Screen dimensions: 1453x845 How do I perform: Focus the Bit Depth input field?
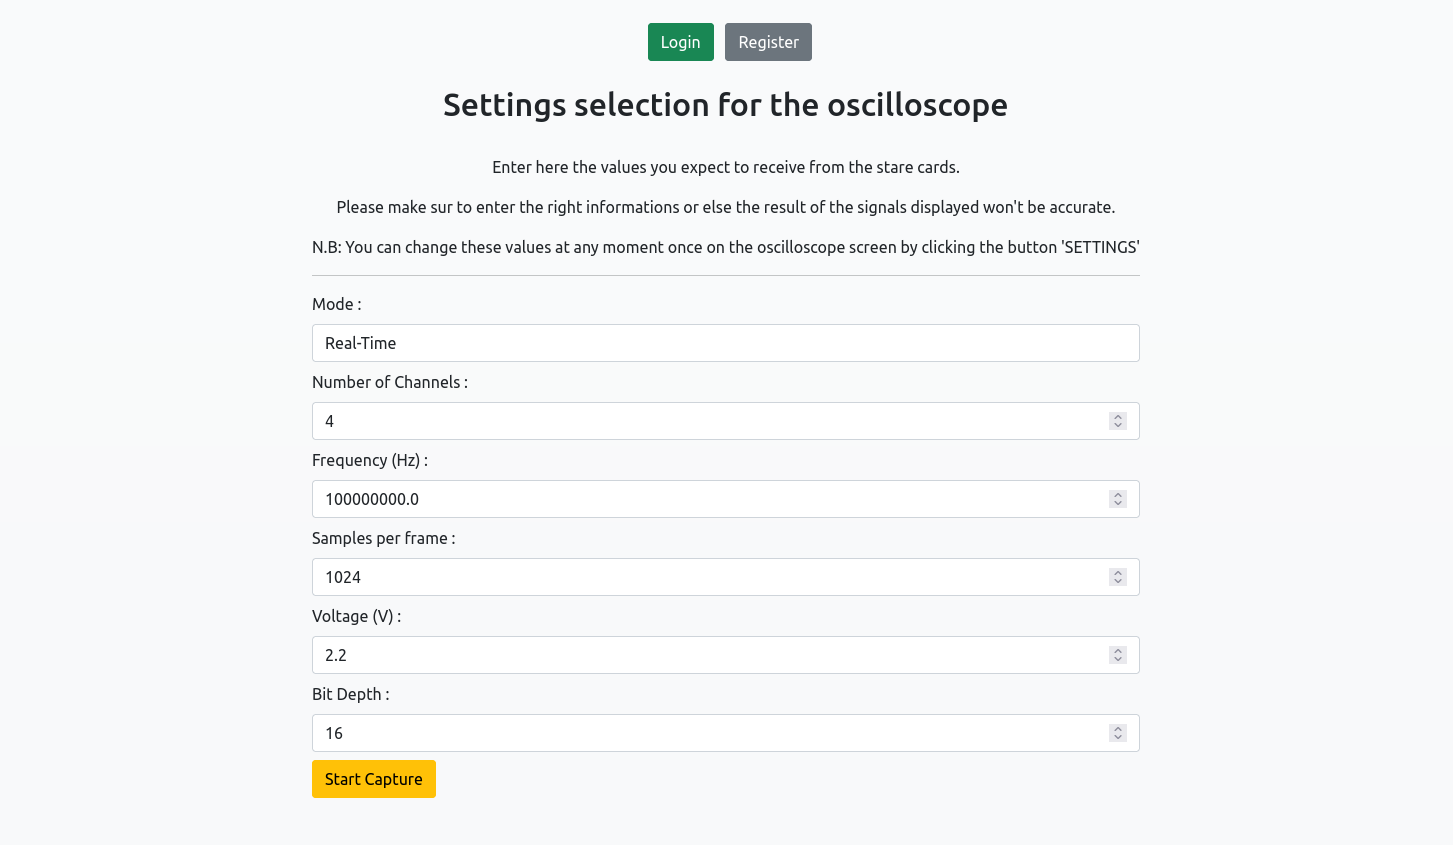click(700, 733)
